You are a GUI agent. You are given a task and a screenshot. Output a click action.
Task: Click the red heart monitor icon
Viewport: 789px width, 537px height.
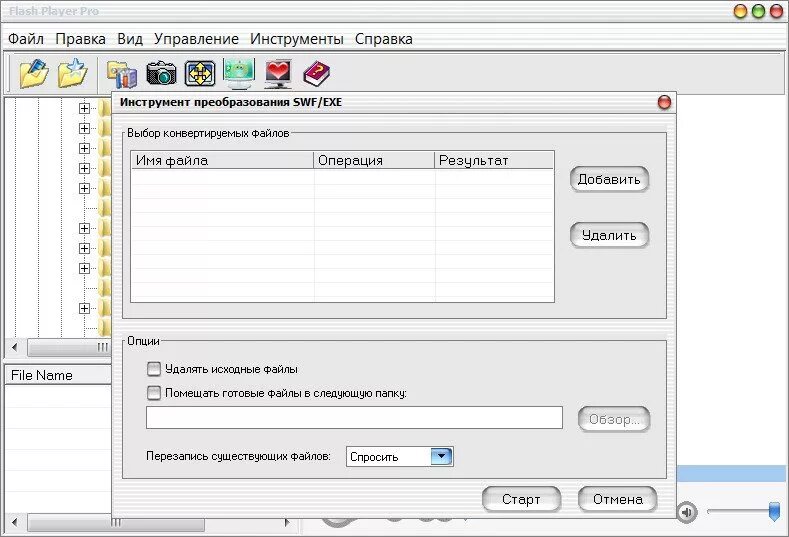click(x=278, y=73)
